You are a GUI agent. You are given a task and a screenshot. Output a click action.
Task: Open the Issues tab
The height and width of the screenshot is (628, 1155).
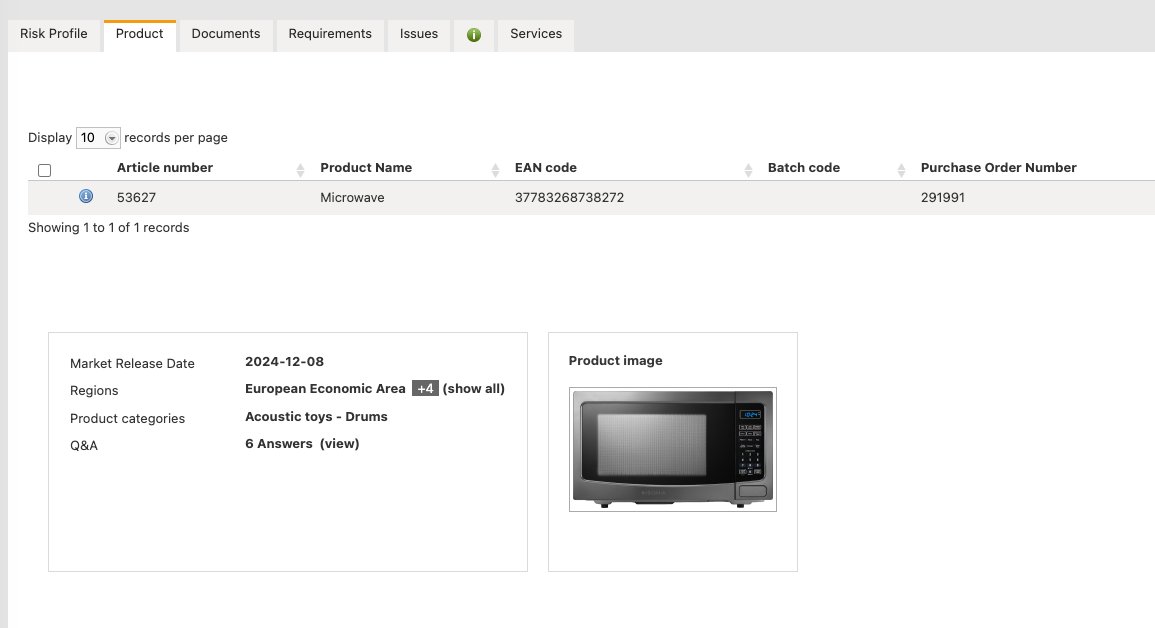point(418,34)
